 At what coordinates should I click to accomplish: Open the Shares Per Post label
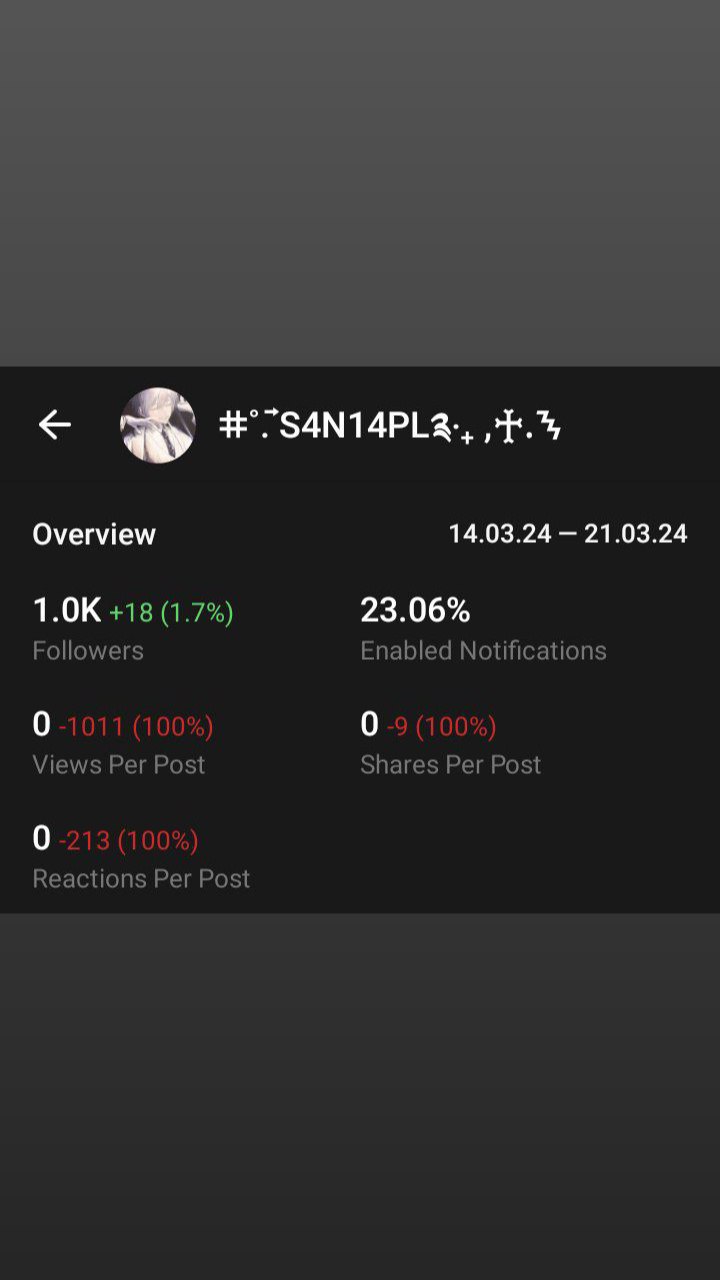450,765
